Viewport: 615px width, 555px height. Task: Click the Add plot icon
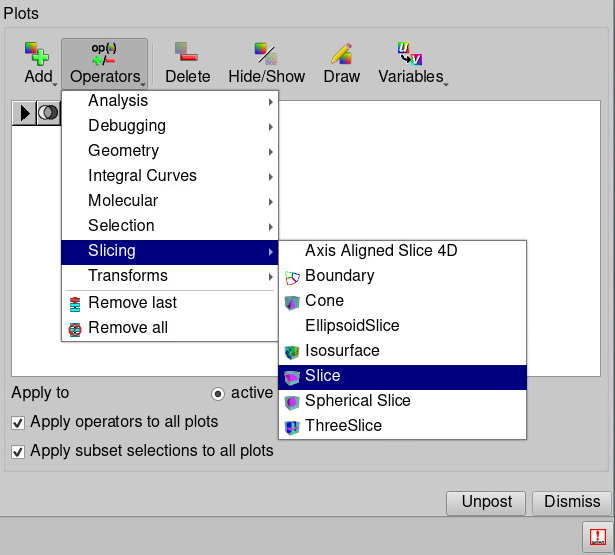pos(37,55)
